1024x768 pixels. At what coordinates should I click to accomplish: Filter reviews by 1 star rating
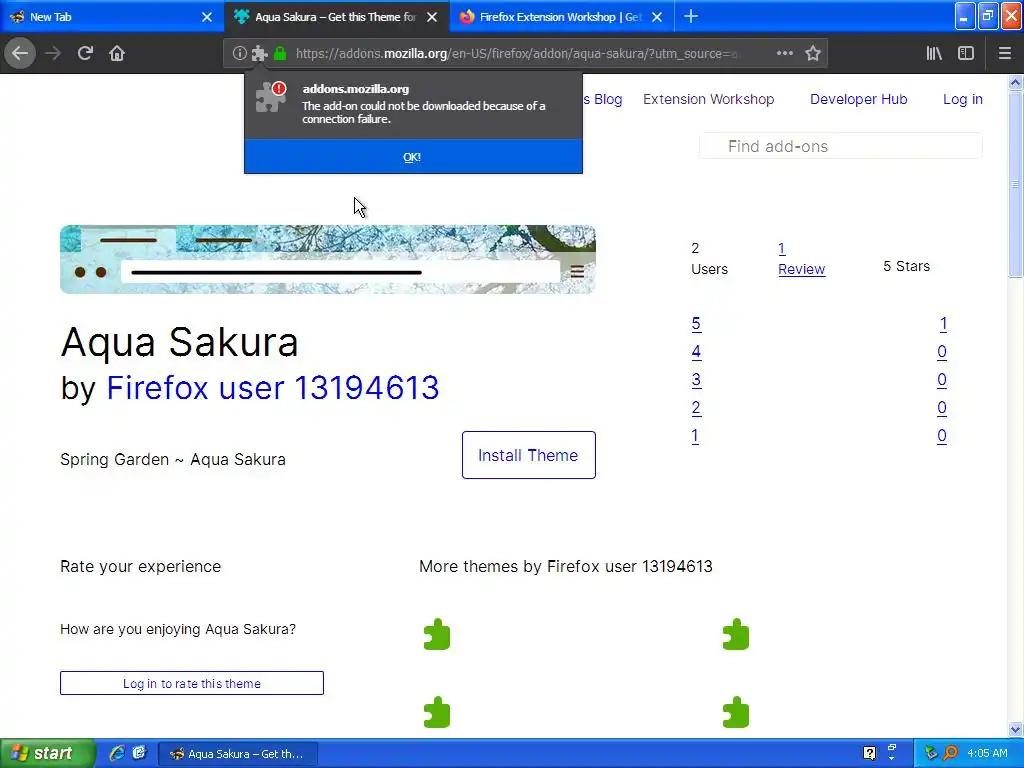coord(695,436)
